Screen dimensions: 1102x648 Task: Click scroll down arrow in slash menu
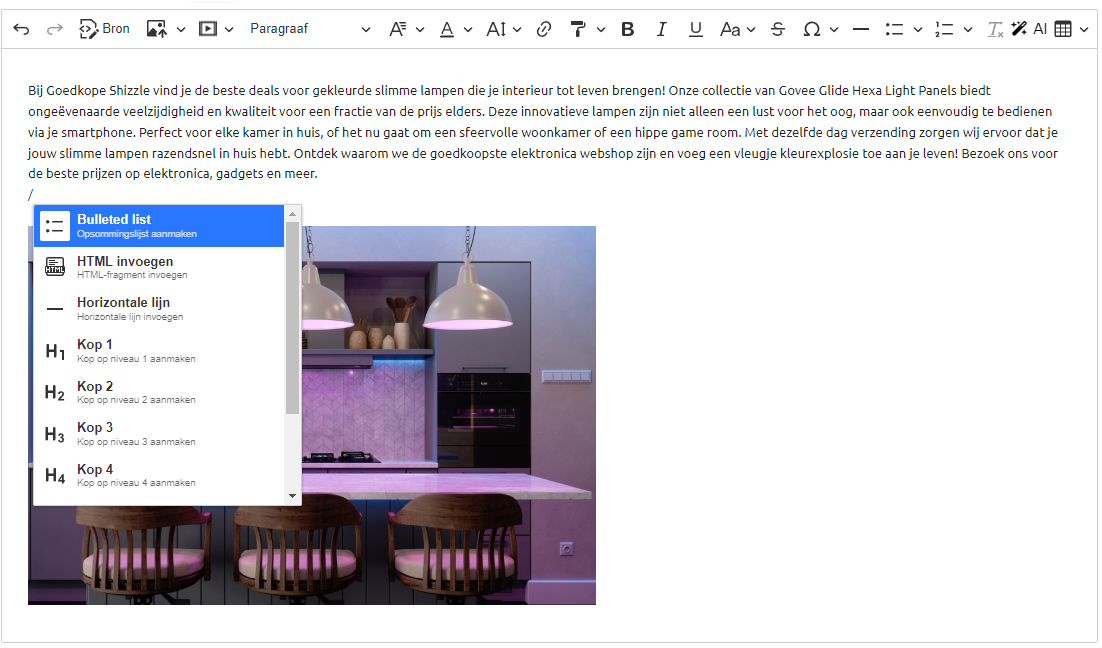[x=293, y=495]
